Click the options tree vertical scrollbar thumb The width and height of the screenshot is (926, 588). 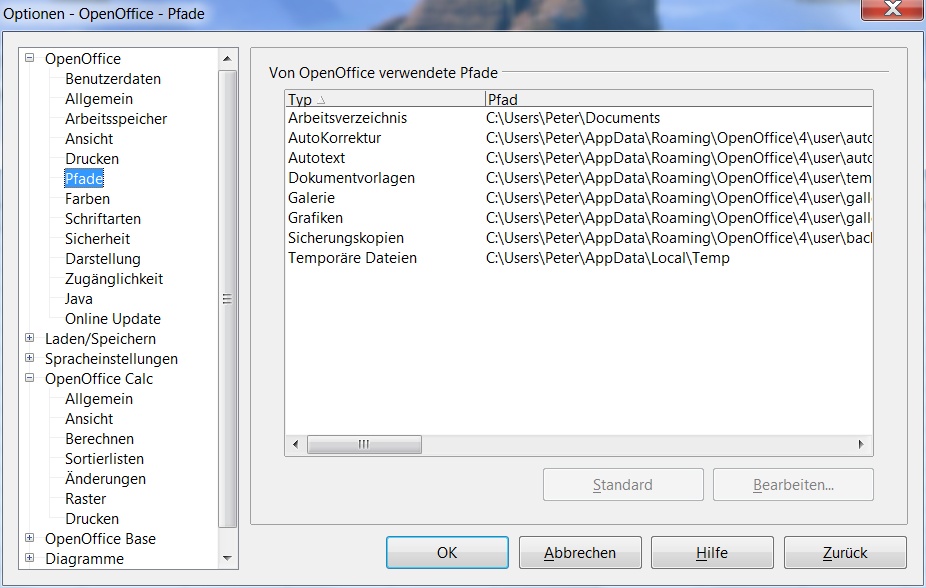pos(227,299)
